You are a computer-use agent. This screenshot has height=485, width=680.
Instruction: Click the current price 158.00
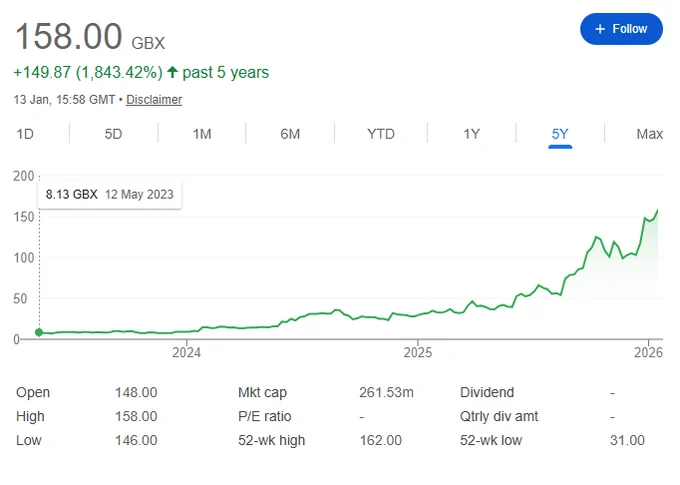click(69, 36)
